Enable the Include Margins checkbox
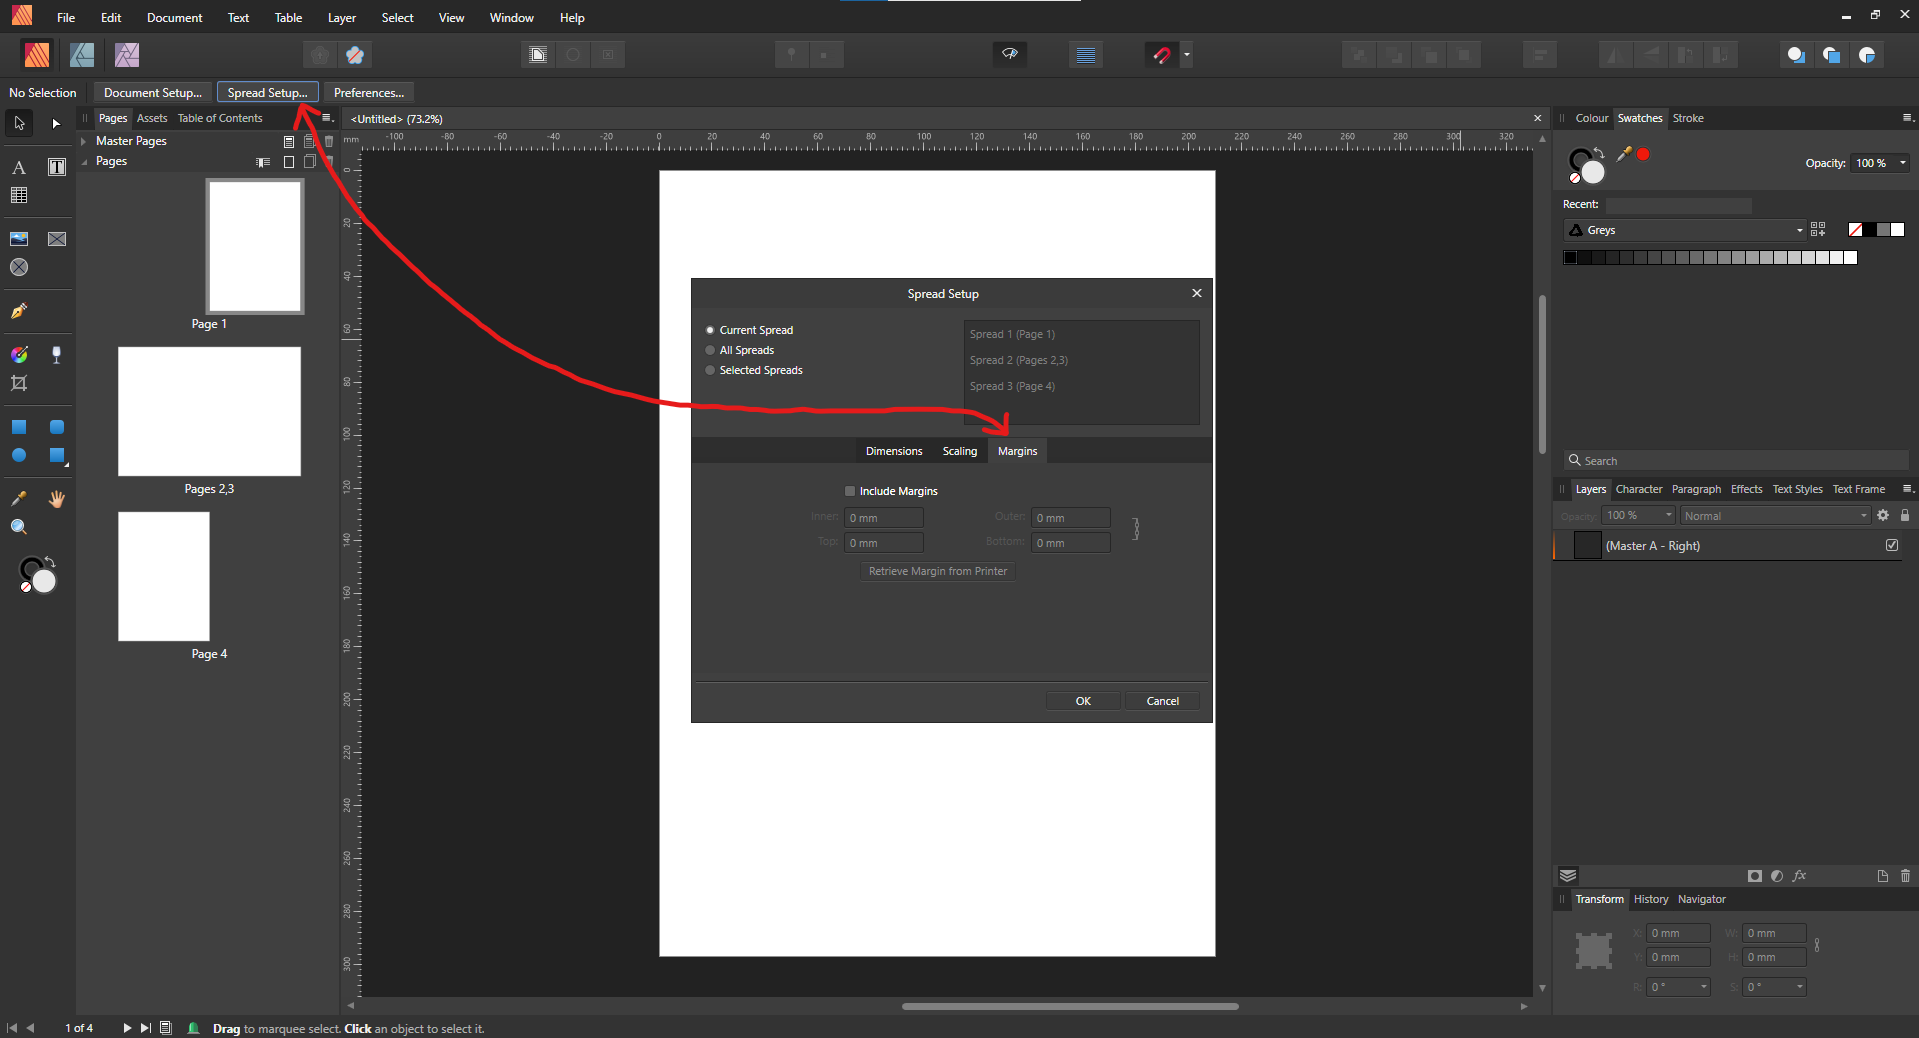 pos(850,491)
